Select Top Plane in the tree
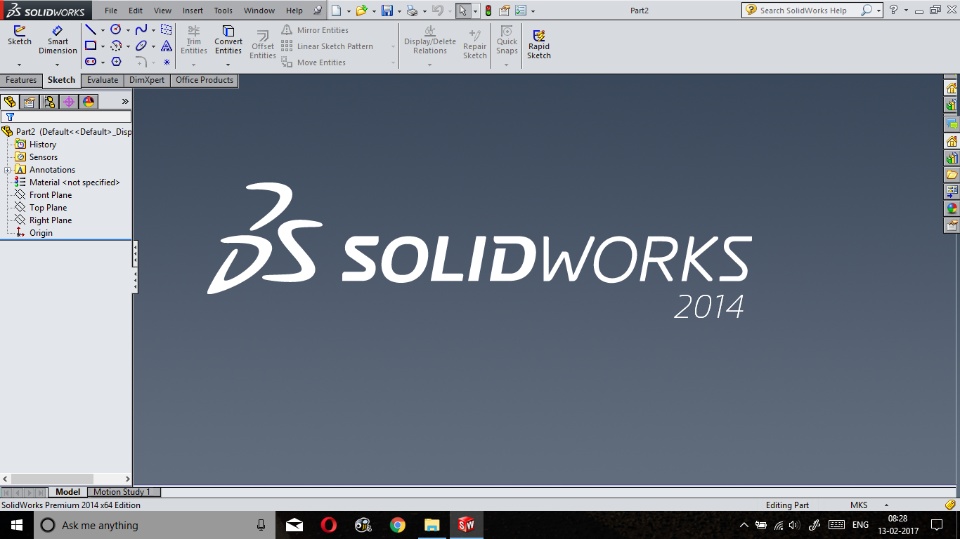Image resolution: width=960 pixels, height=539 pixels. (x=40, y=208)
